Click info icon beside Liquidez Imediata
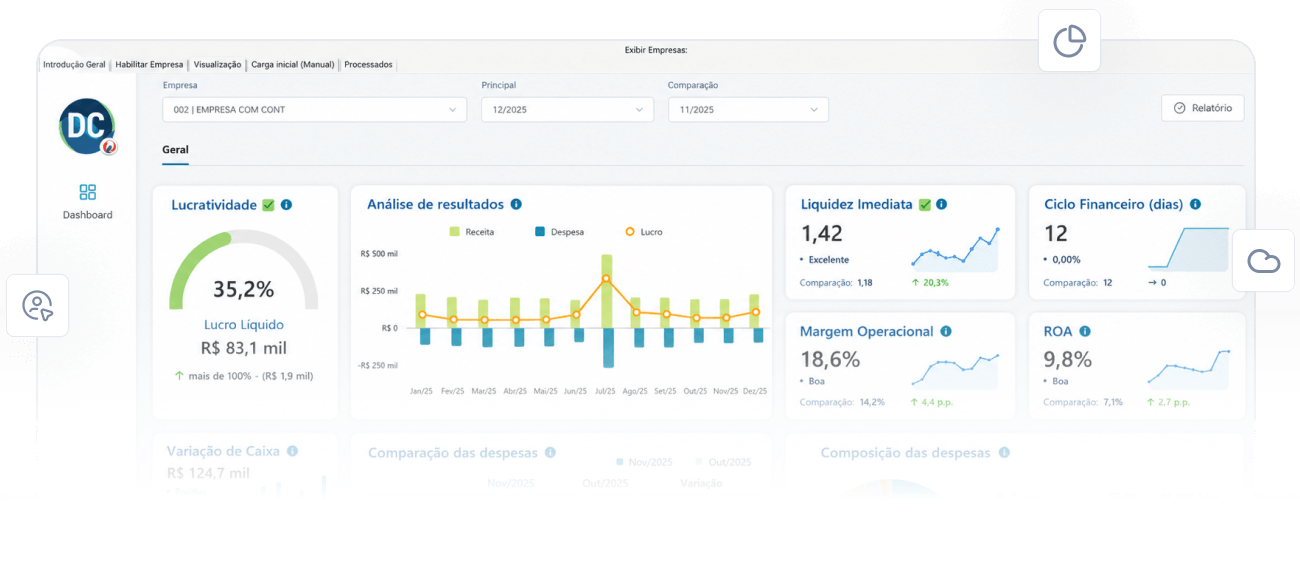The width and height of the screenshot is (1300, 572). coord(941,204)
